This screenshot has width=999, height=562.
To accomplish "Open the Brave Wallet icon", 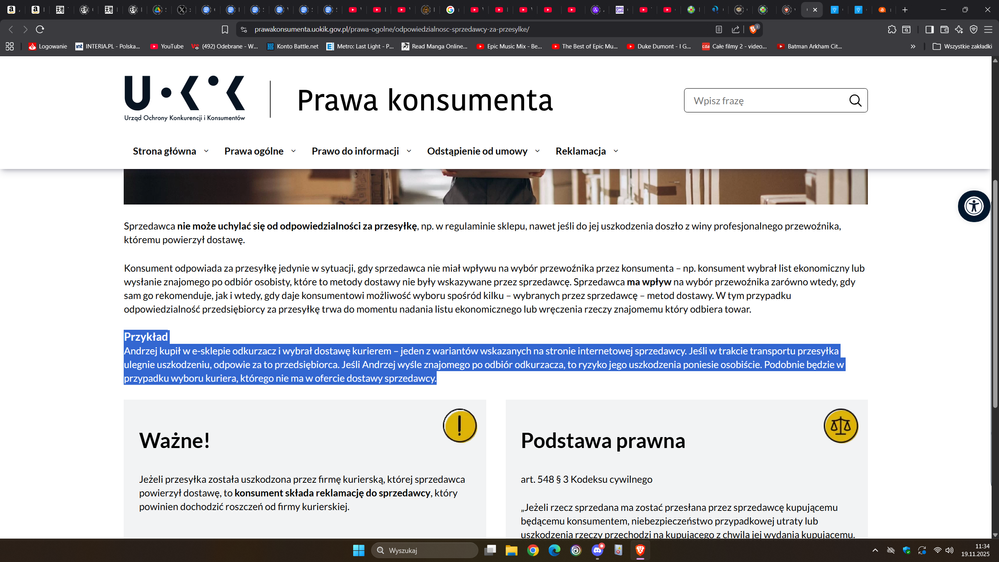I will 944,29.
